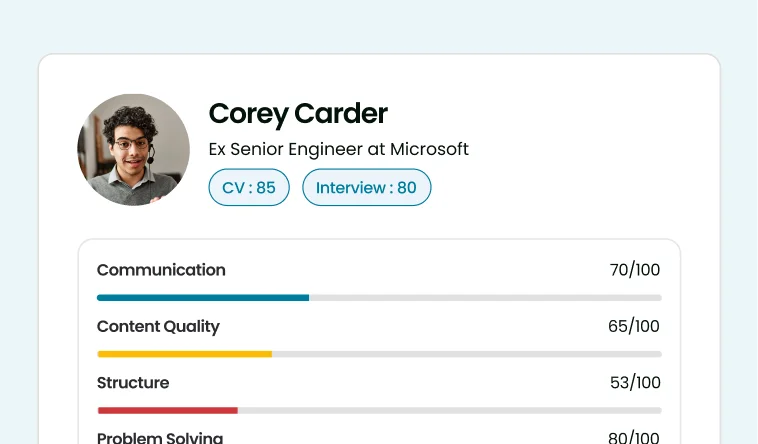Click the 80/100 Problem Solving score

634,437
